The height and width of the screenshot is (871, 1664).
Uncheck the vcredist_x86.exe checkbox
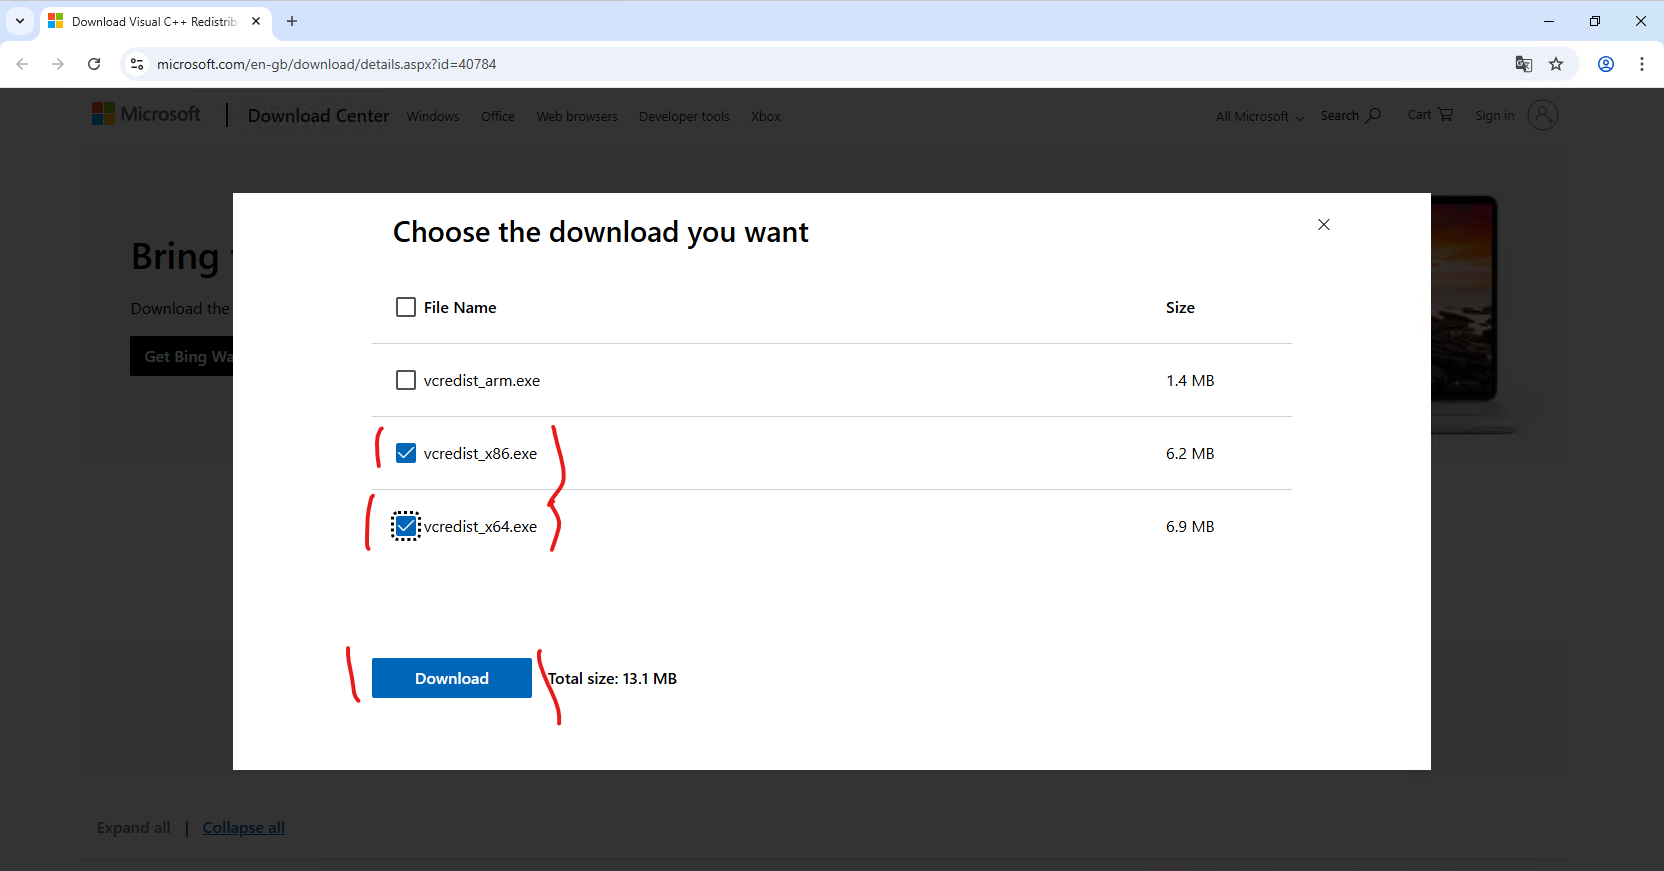pos(406,454)
